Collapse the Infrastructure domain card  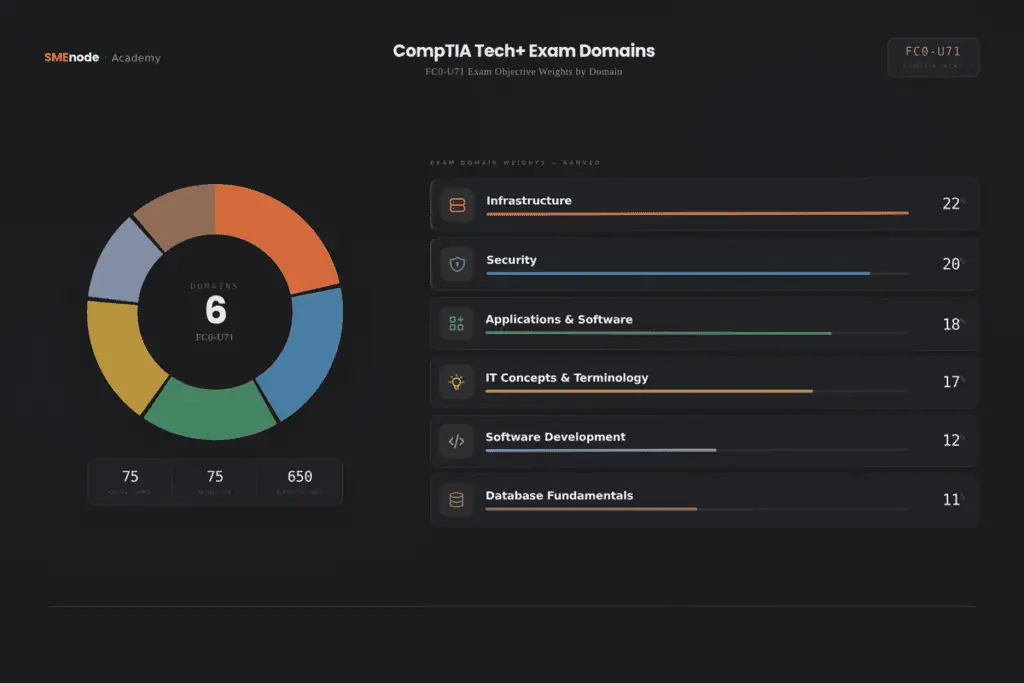704,204
